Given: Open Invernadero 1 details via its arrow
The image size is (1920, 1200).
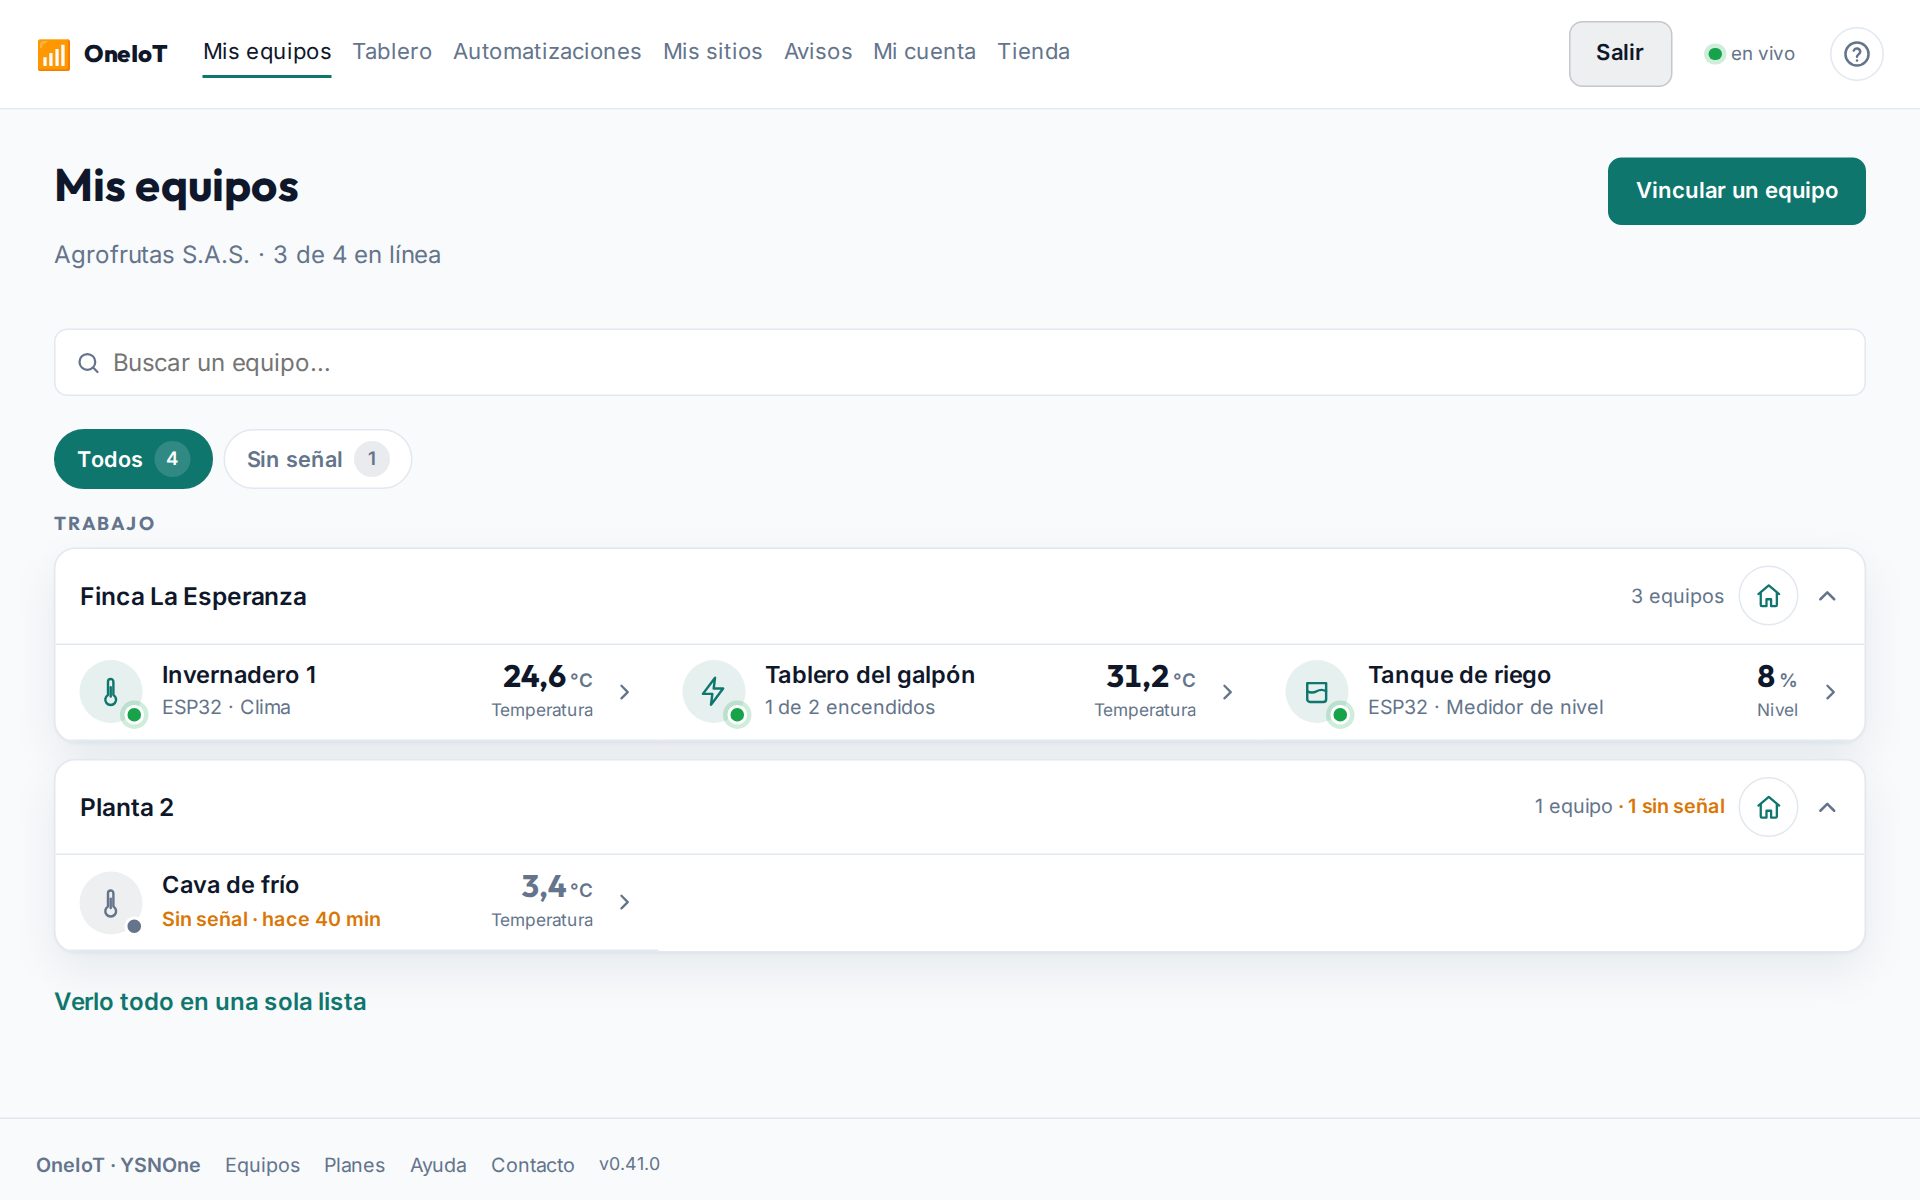Looking at the screenshot, I should 624,692.
